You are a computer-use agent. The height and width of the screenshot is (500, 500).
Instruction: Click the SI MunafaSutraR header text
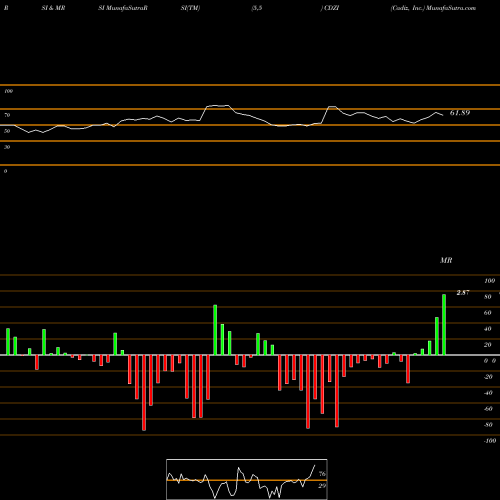point(123,8)
